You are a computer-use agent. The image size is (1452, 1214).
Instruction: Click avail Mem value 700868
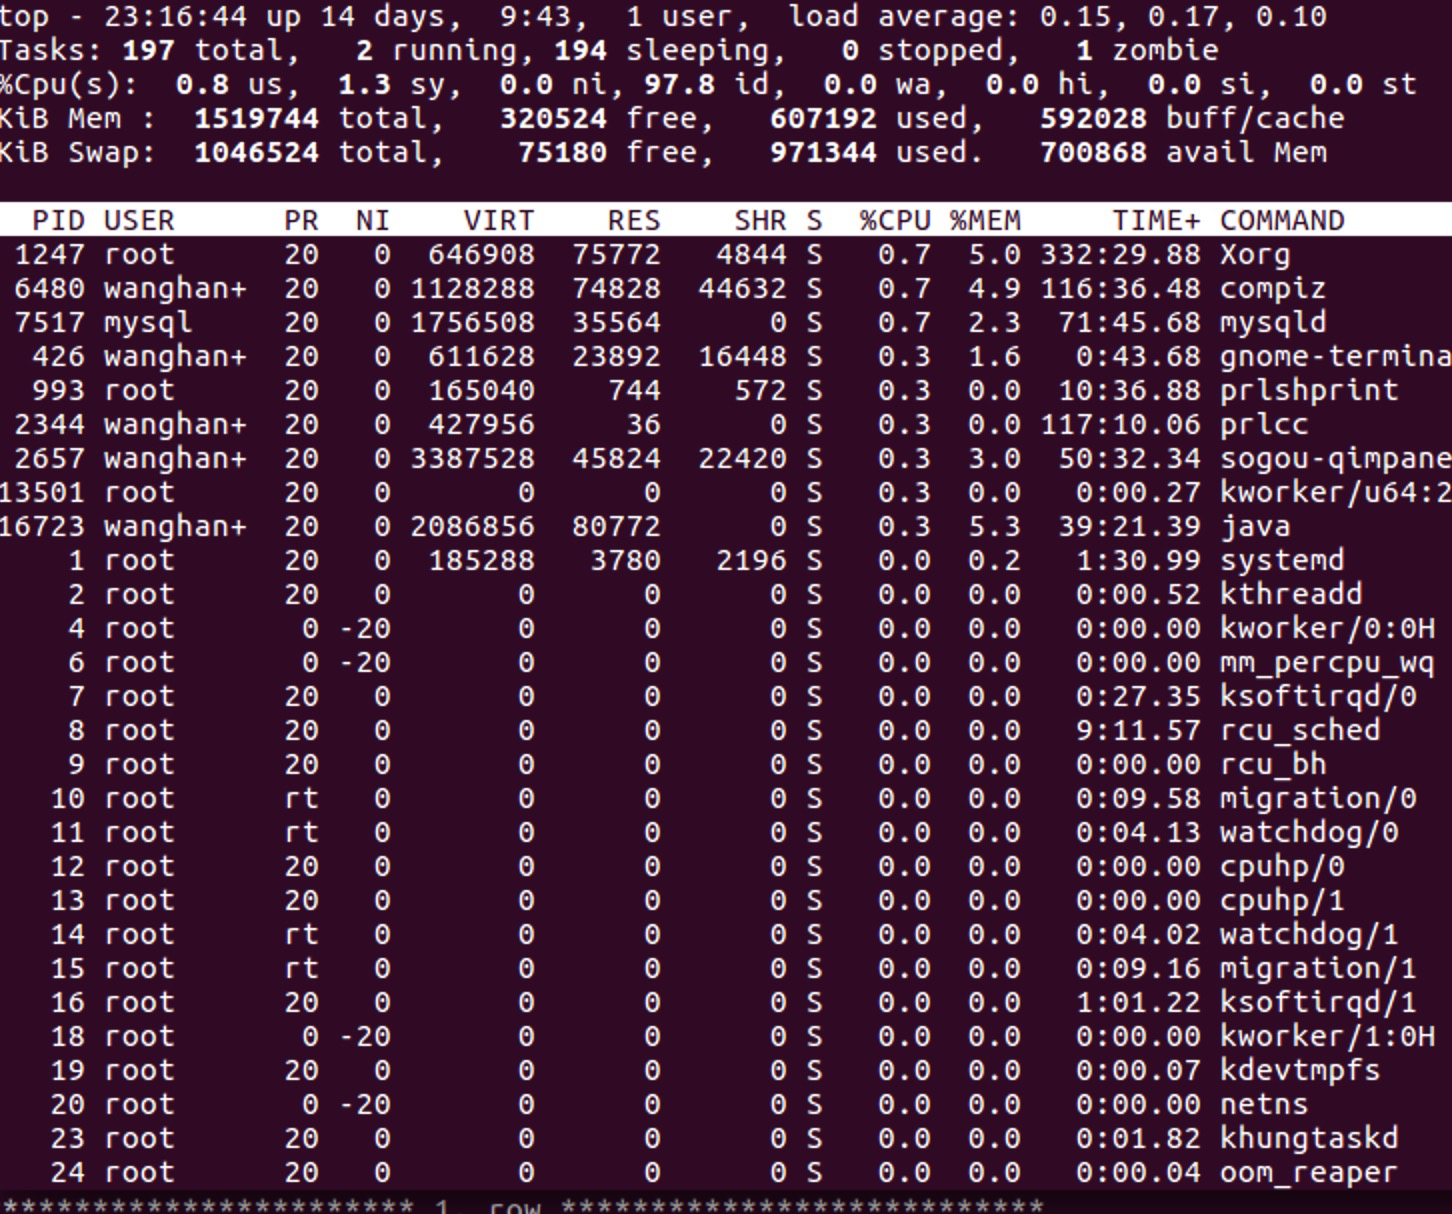pyautogui.click(x=1093, y=152)
